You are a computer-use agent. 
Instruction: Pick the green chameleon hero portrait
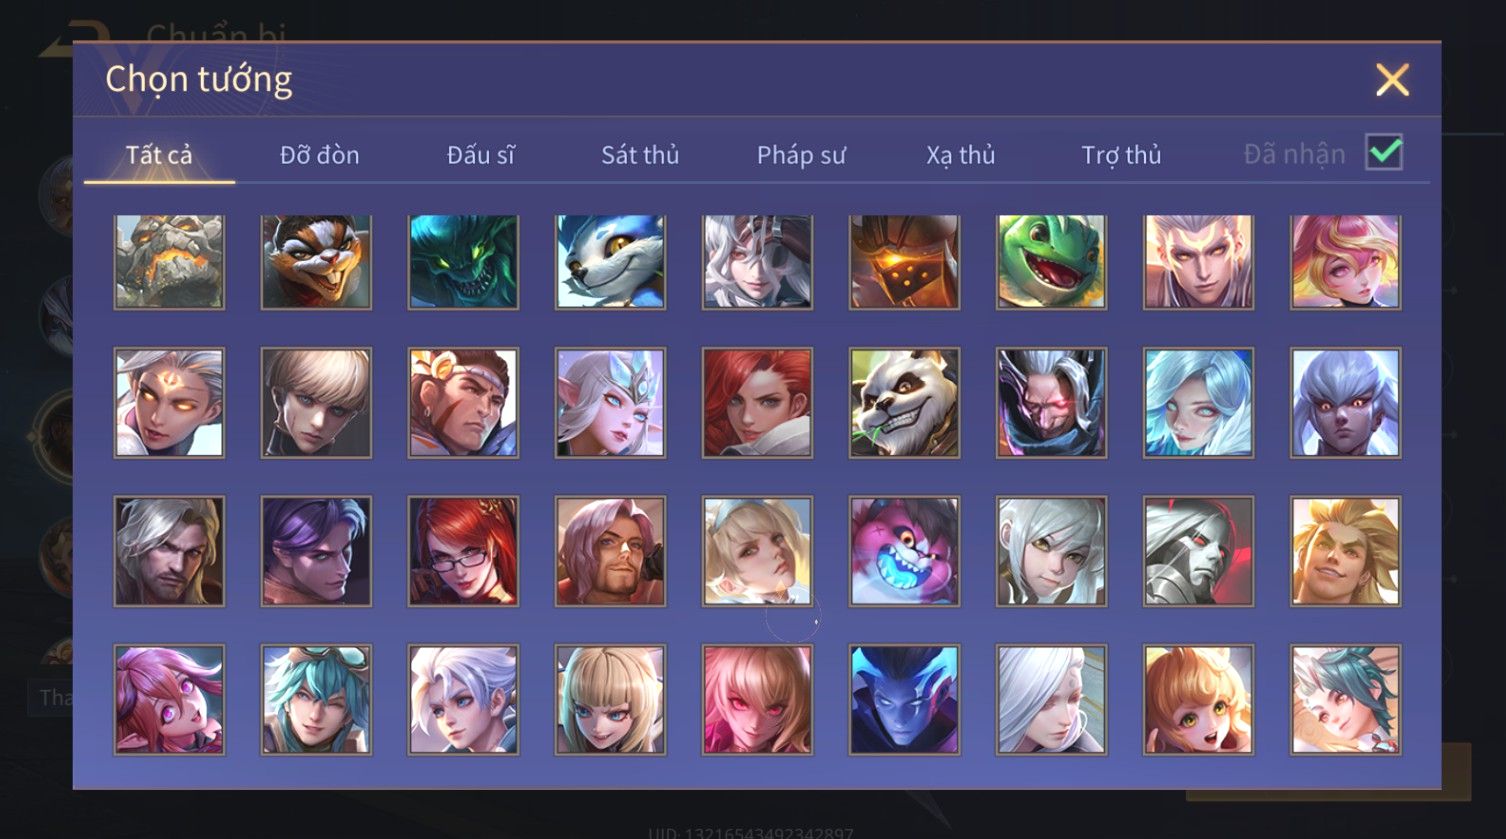tap(1051, 262)
